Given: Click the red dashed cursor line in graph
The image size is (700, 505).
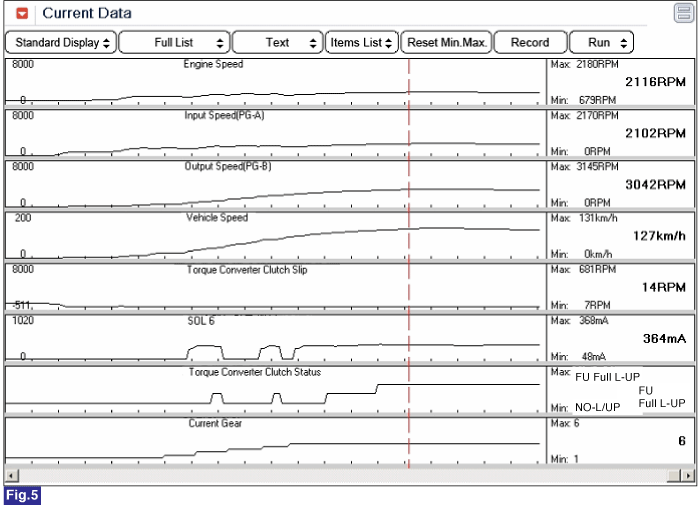Looking at the screenshot, I should (x=408, y=263).
